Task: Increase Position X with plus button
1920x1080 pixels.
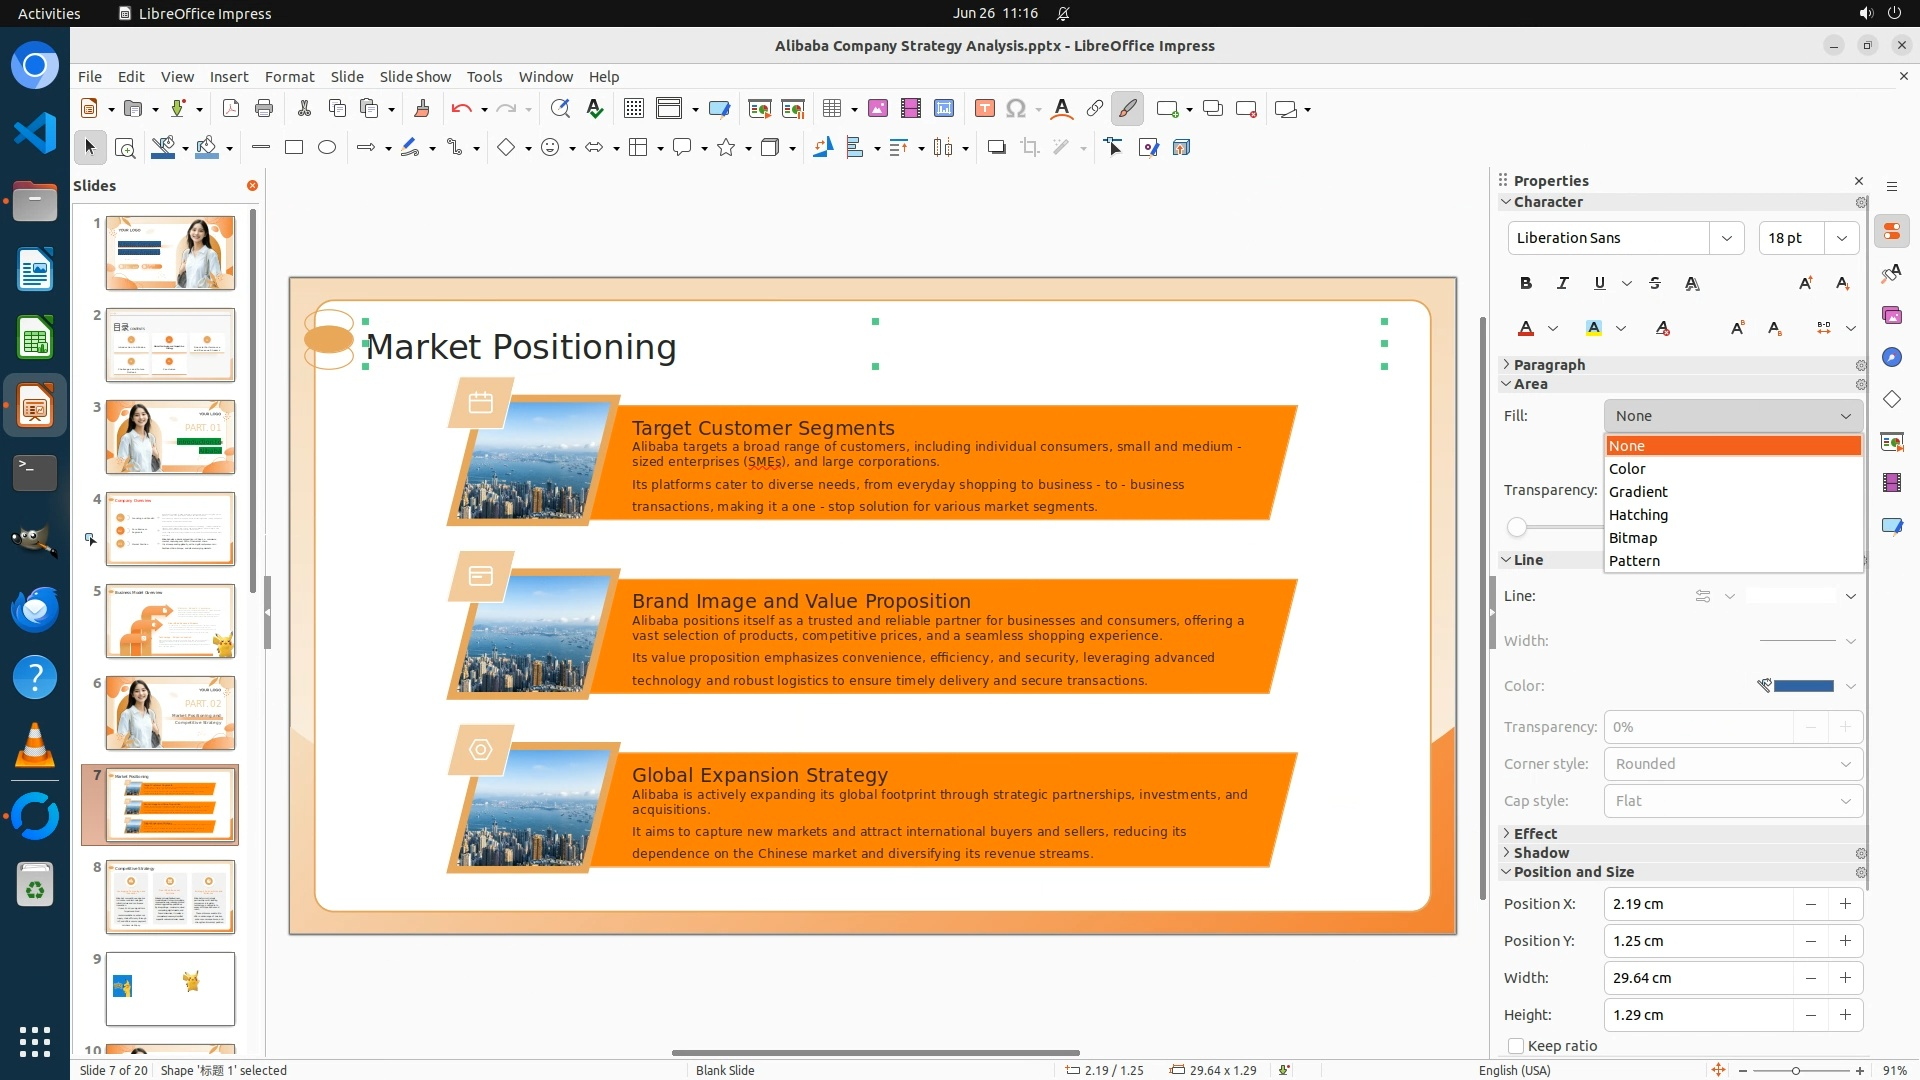Action: coord(1845,904)
